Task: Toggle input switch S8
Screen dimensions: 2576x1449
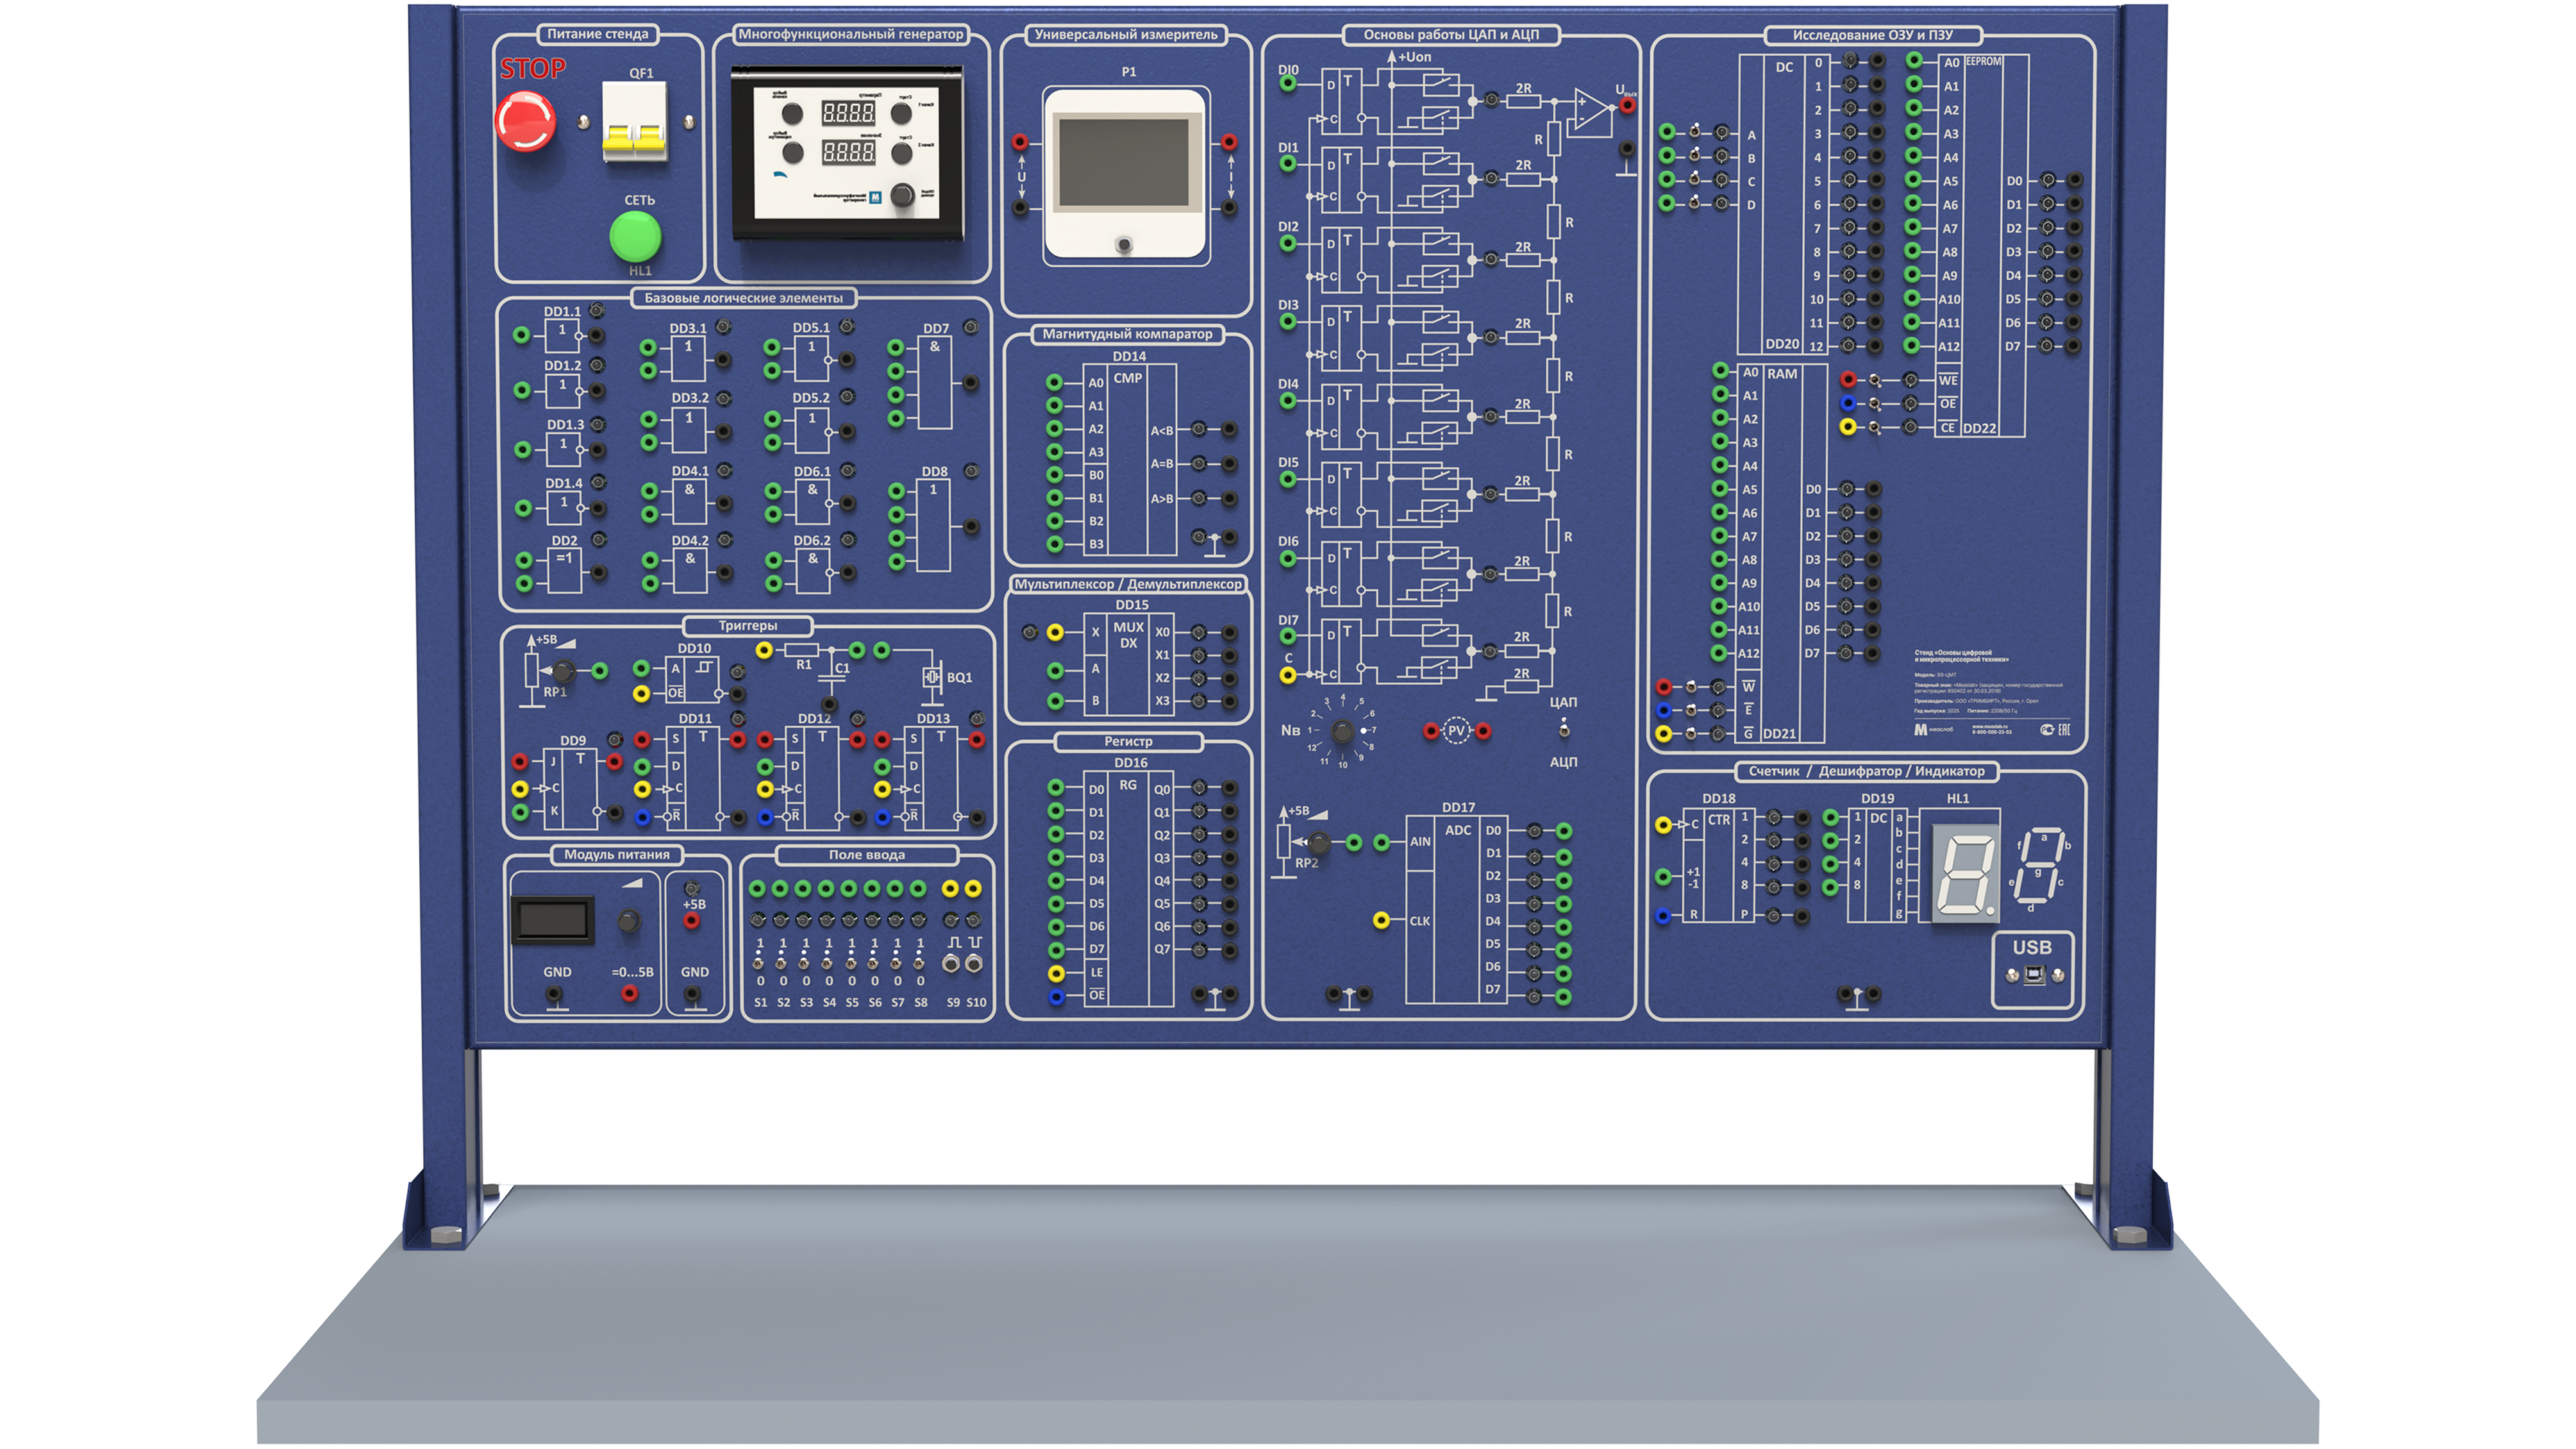Action: 920,962
